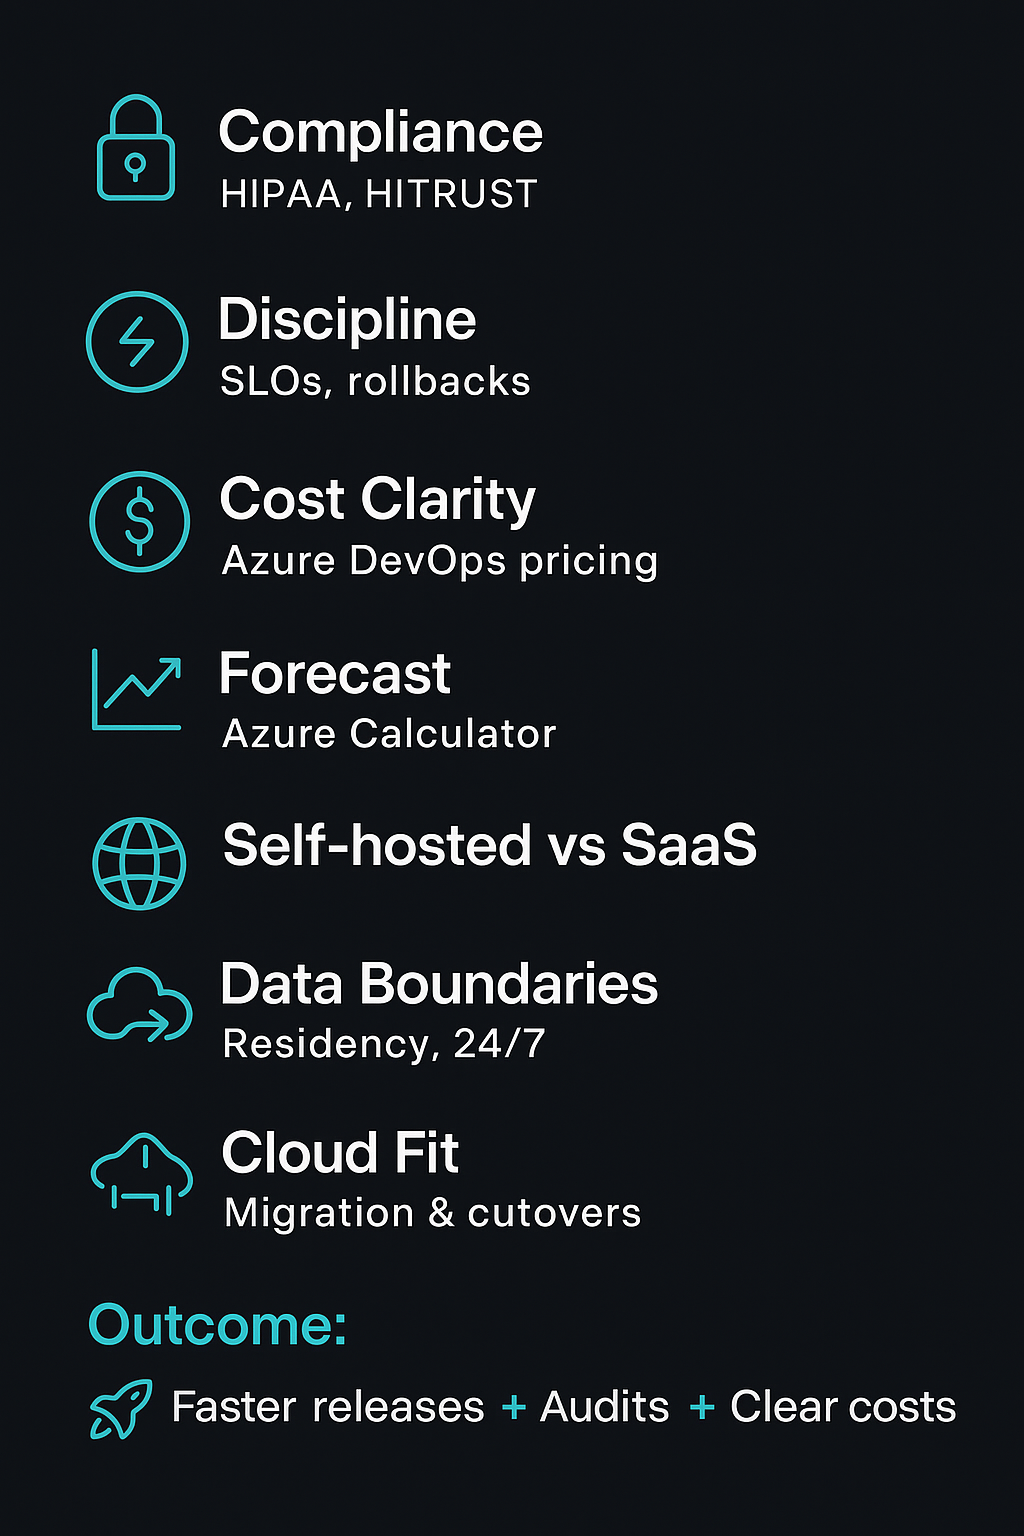Click the HIPAA, HITRUST subtitle
The image size is (1024, 1536).
pos(379,194)
